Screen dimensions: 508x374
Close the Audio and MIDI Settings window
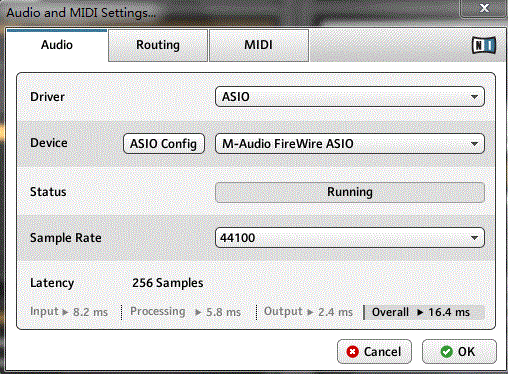[x=484, y=8]
